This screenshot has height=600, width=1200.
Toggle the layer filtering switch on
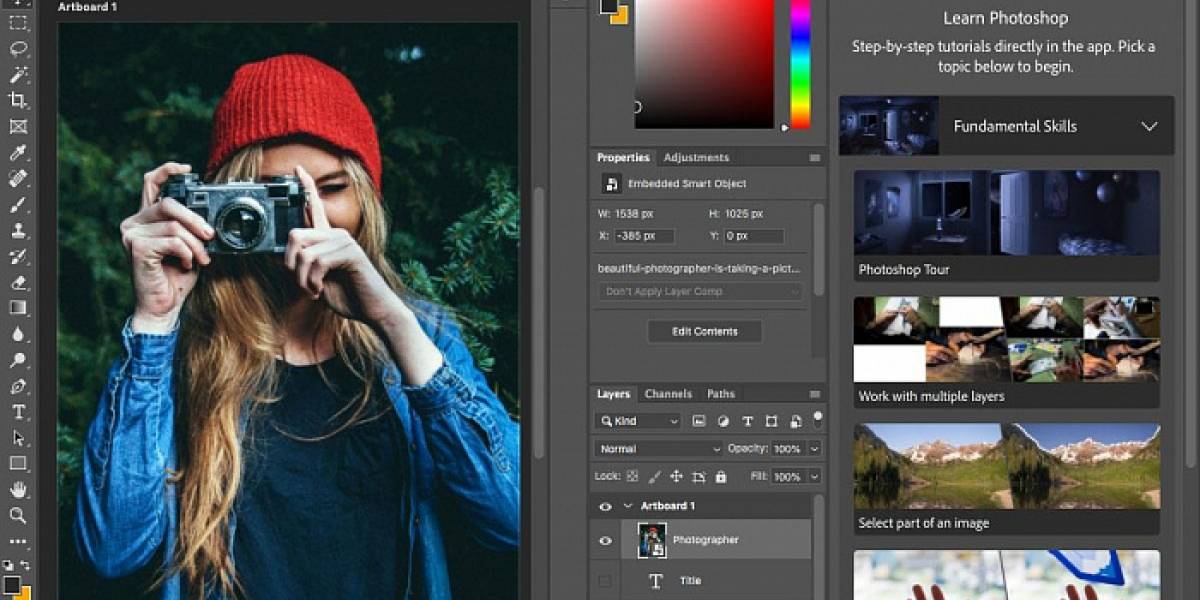[x=817, y=419]
